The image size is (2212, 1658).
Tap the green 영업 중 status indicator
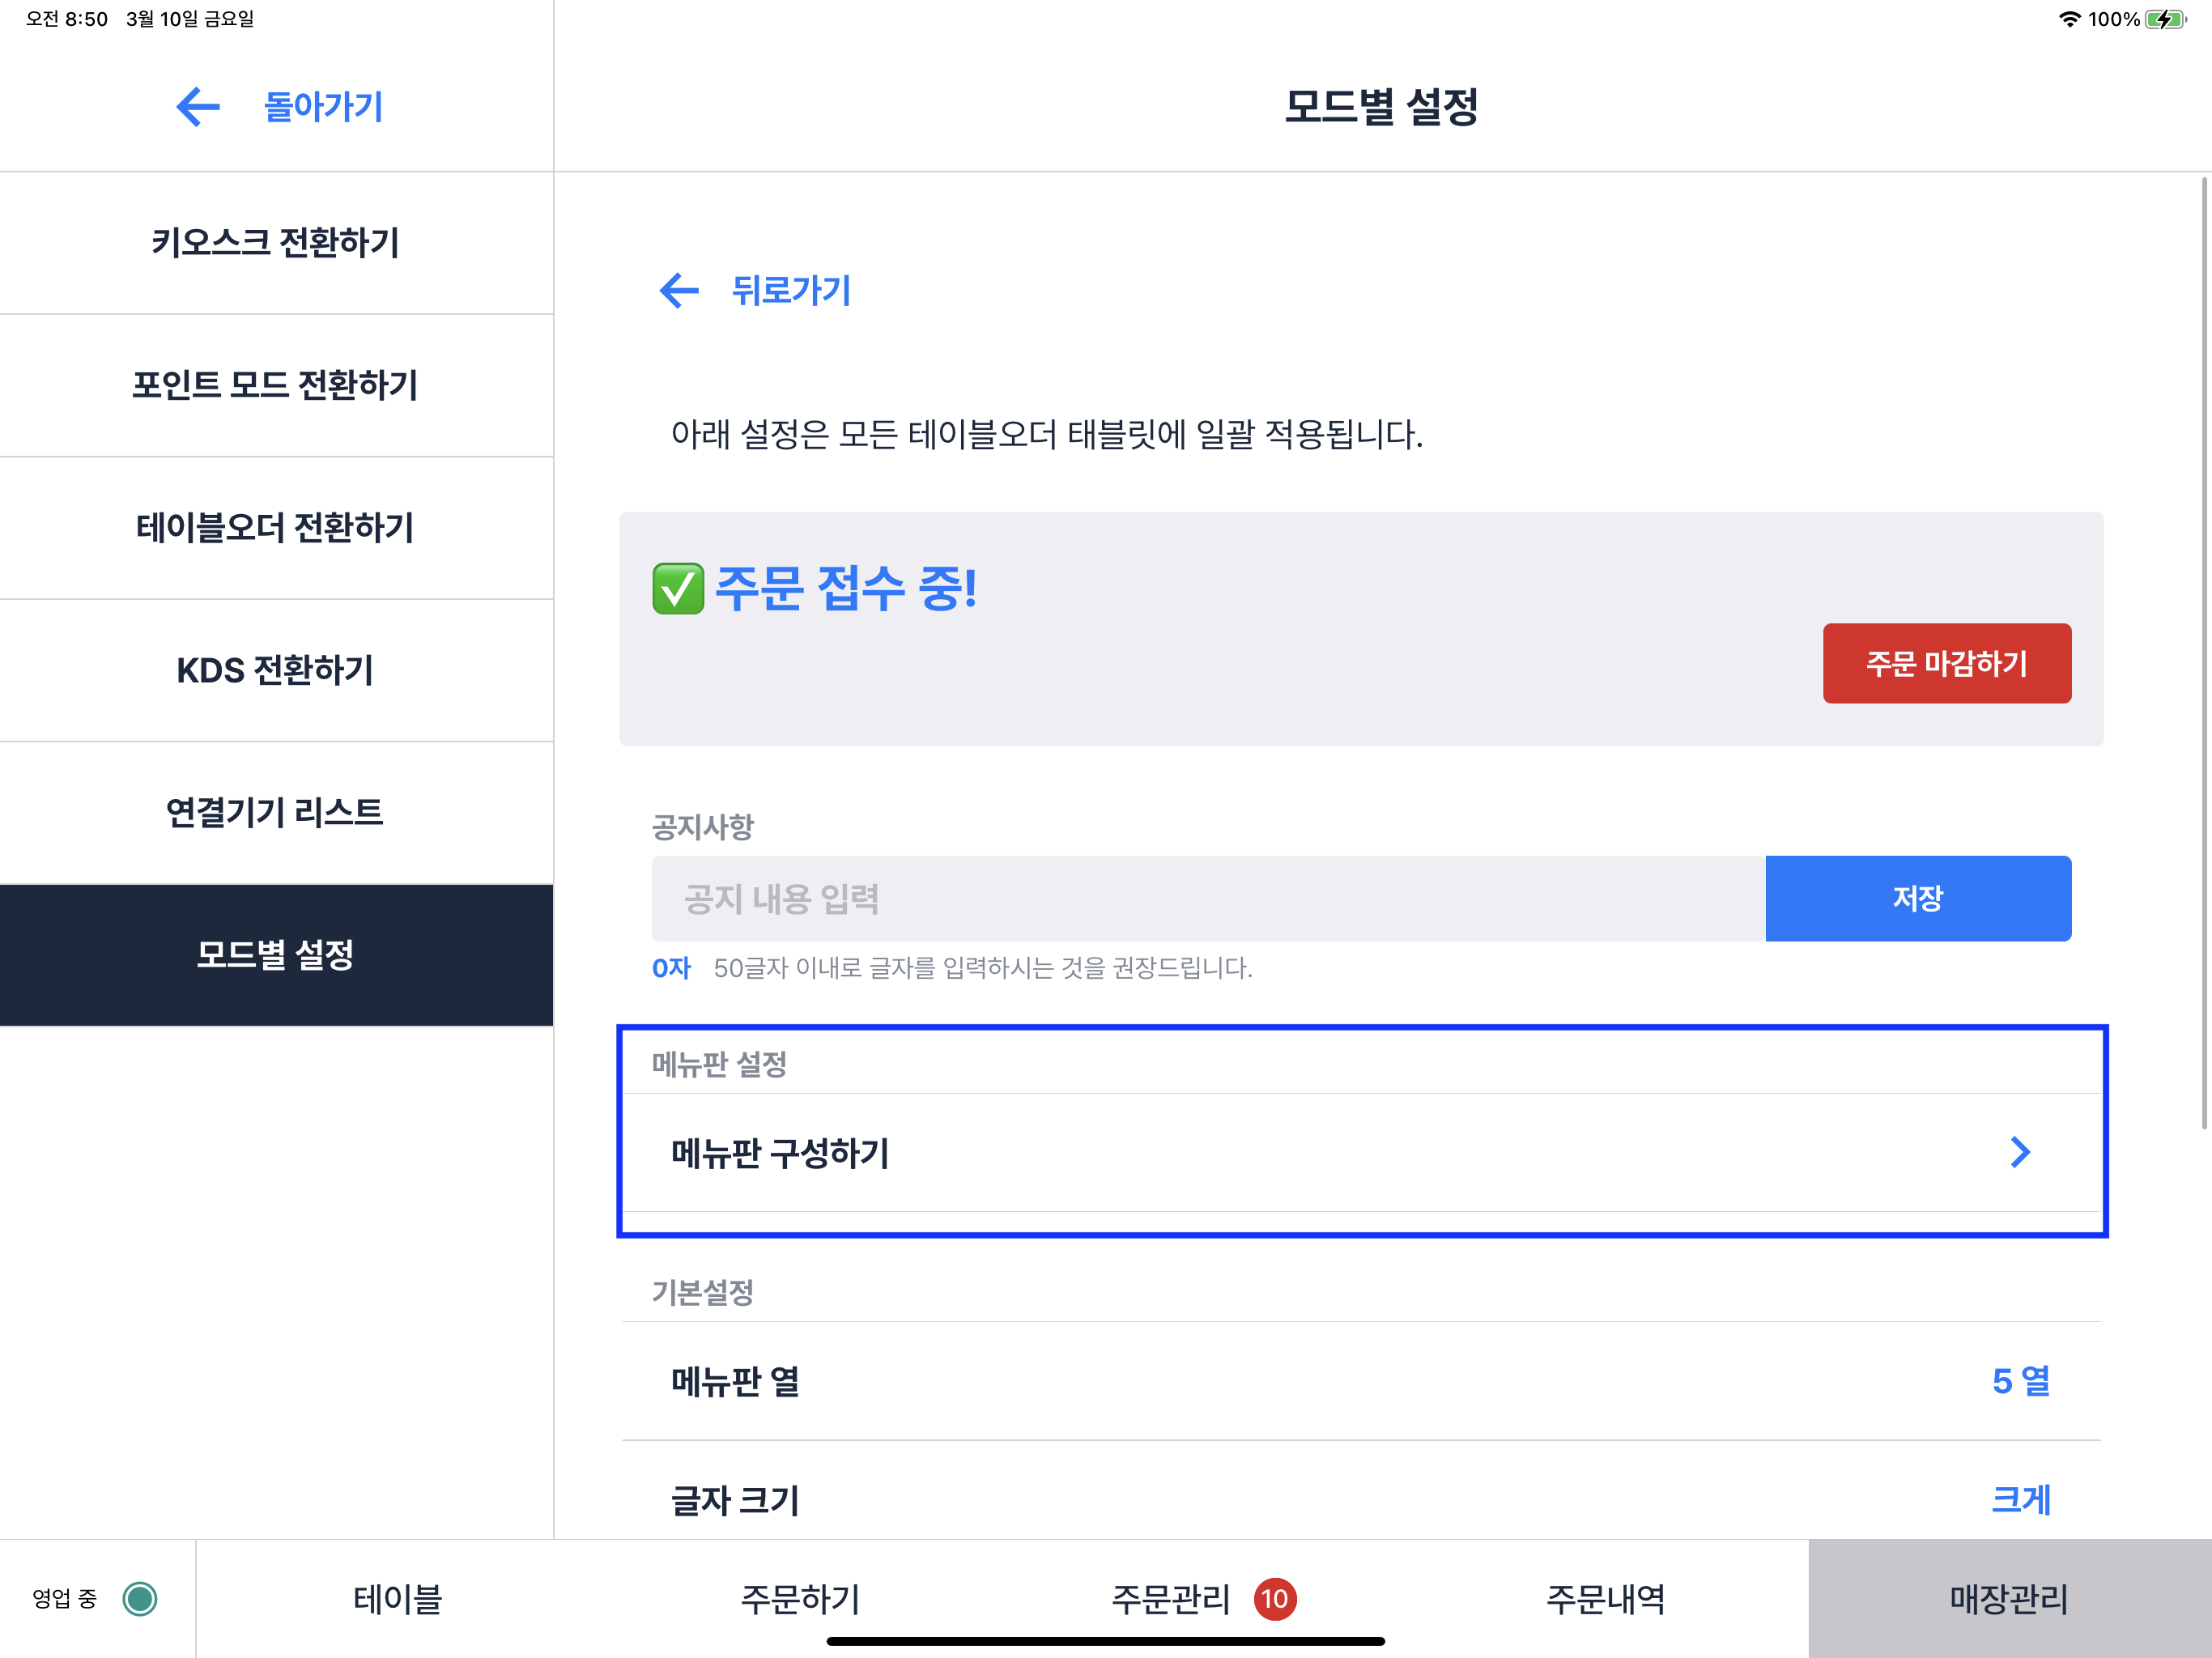pos(140,1598)
